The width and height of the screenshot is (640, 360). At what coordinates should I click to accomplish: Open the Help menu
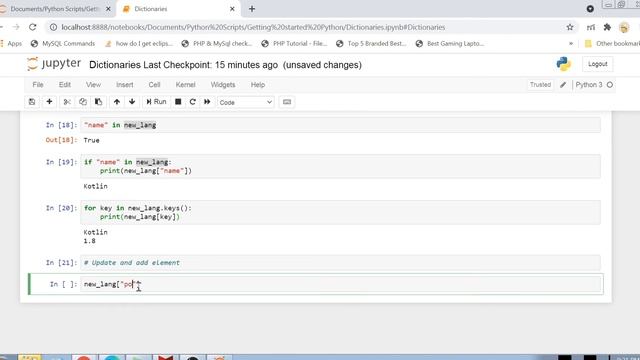(258, 85)
